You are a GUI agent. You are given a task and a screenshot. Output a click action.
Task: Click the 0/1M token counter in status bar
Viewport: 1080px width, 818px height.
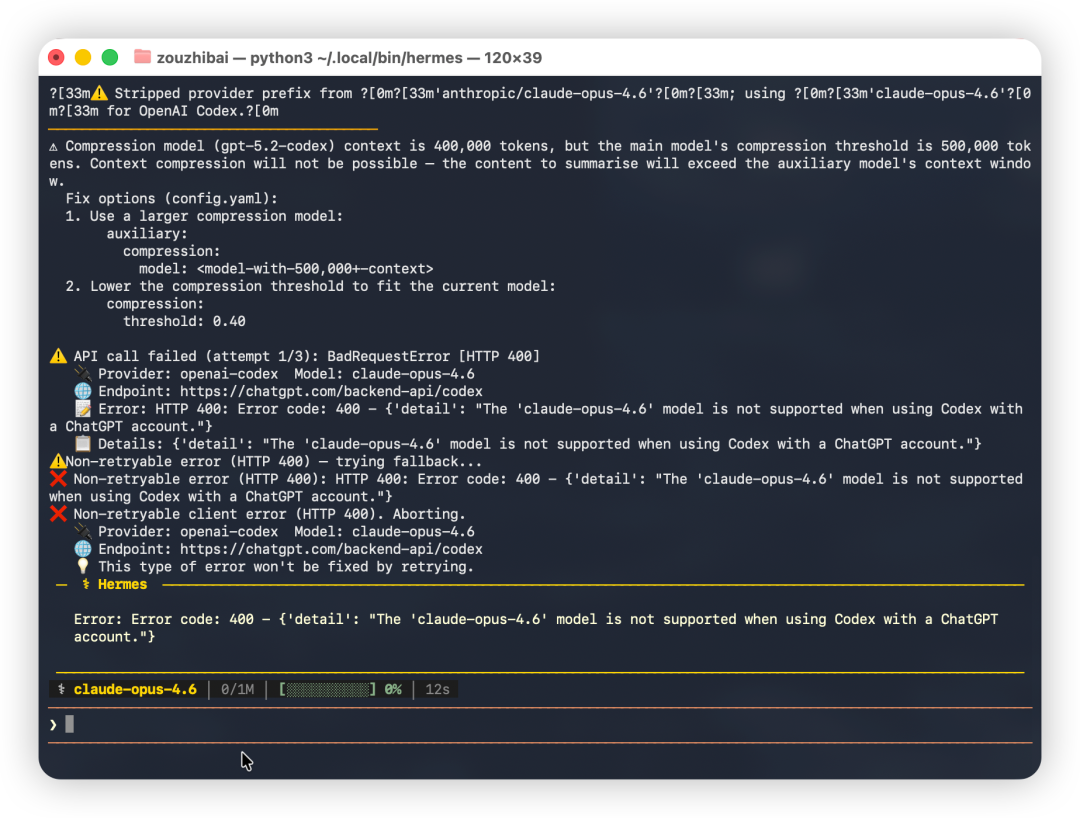pyautogui.click(x=237, y=690)
